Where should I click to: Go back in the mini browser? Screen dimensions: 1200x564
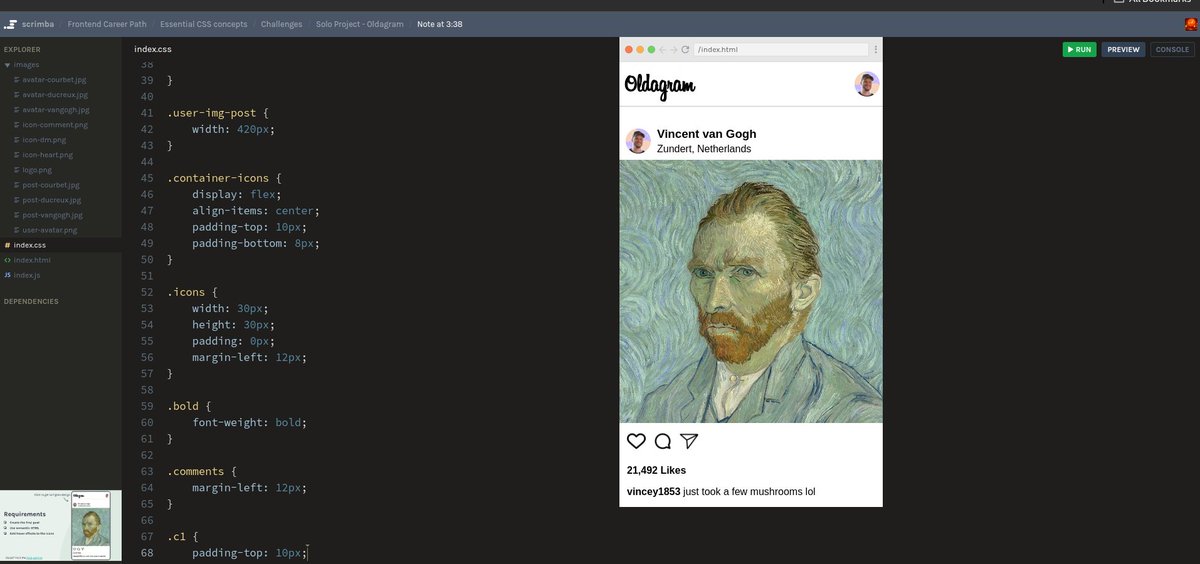click(662, 49)
